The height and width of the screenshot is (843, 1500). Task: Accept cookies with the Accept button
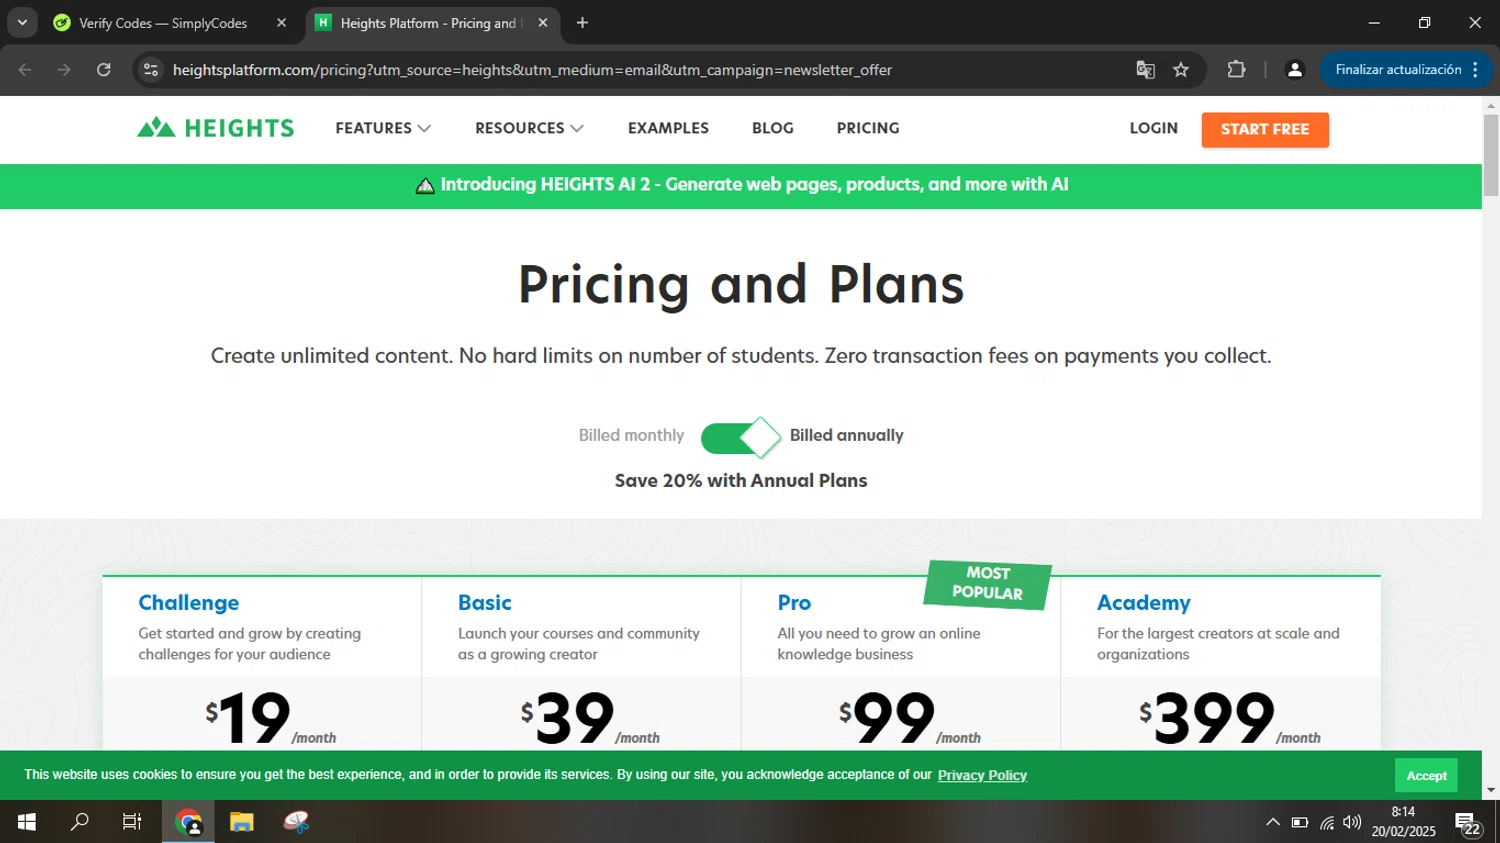coord(1426,775)
